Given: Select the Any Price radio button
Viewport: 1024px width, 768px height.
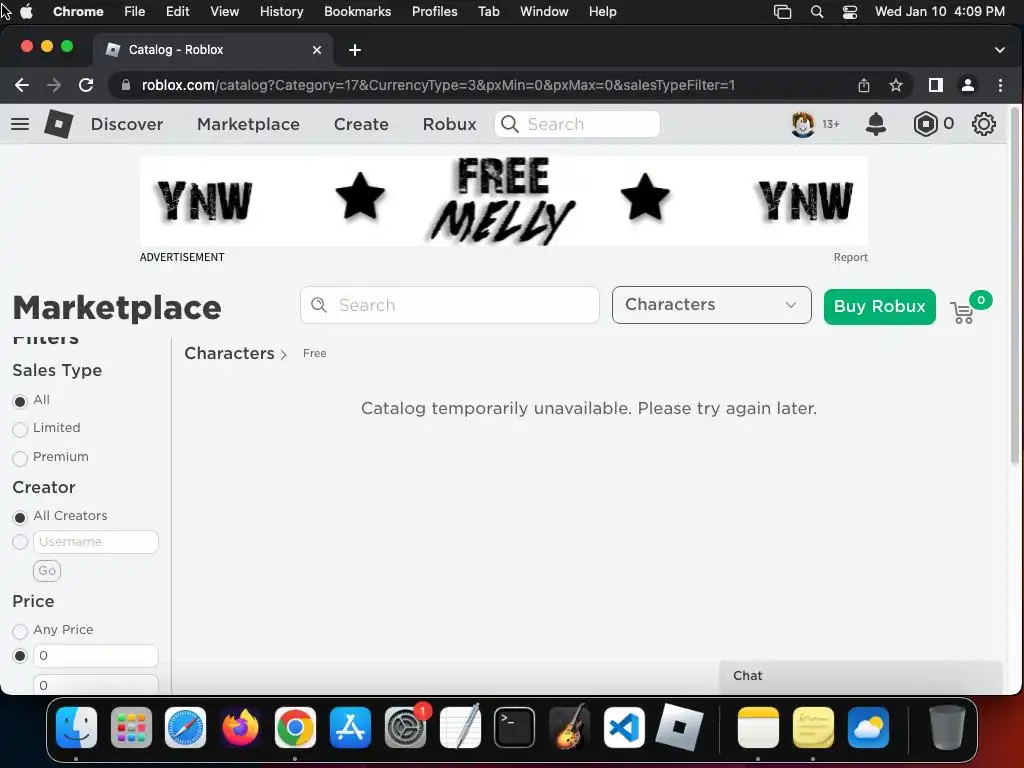Looking at the screenshot, I should pos(20,631).
